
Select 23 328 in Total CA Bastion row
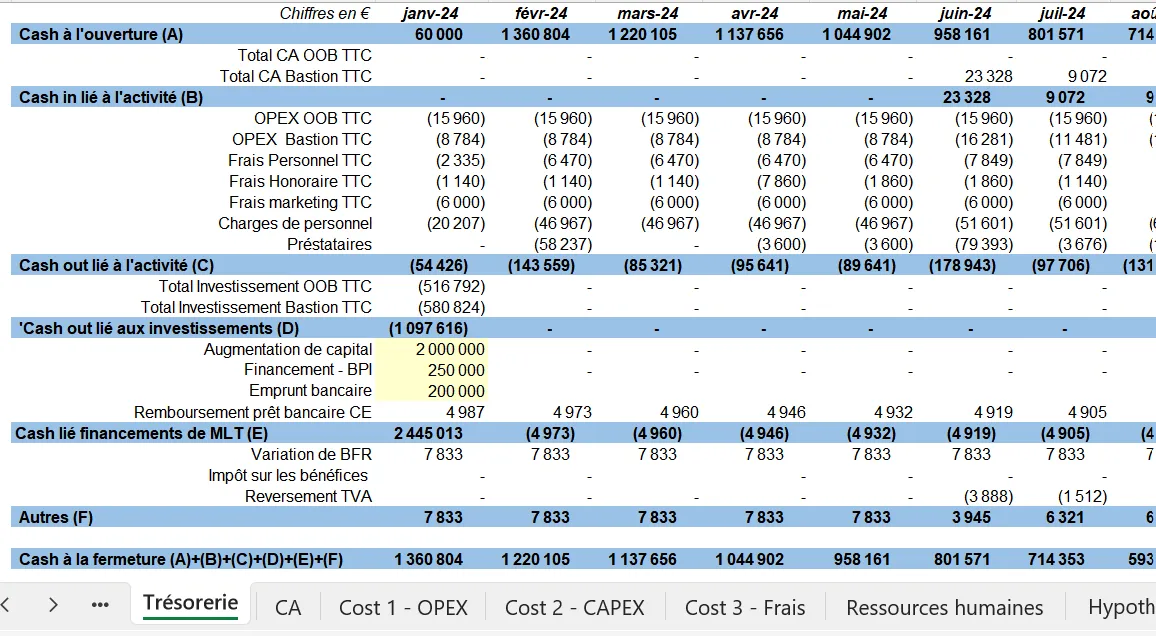[x=989, y=77]
